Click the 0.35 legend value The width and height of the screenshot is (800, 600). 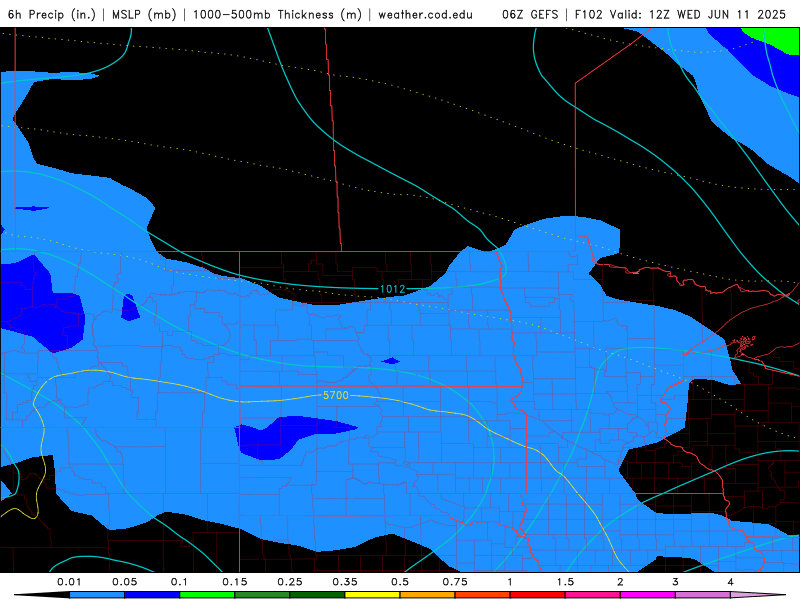coord(345,582)
